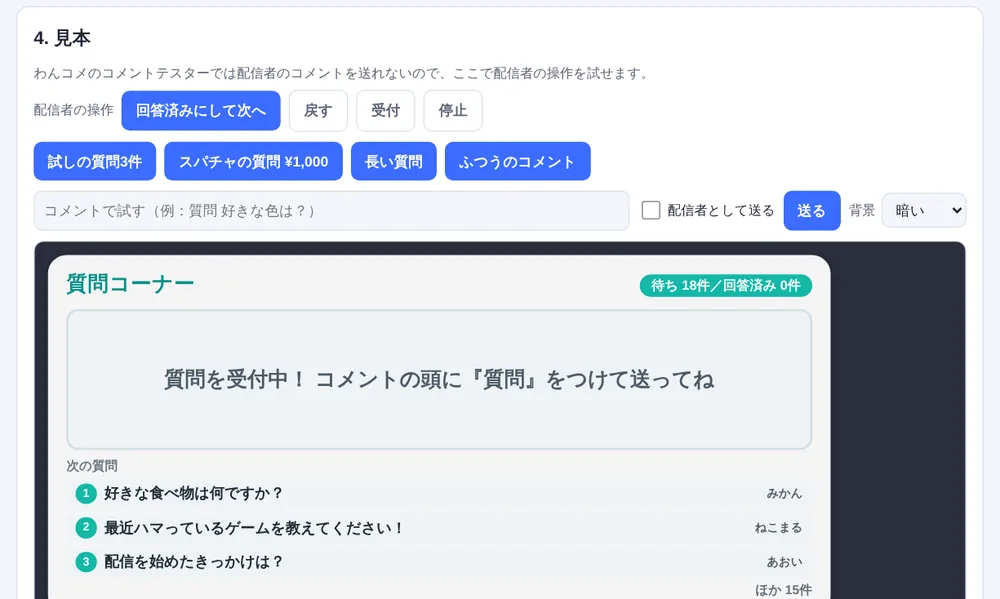Click the 停止 button

453,110
